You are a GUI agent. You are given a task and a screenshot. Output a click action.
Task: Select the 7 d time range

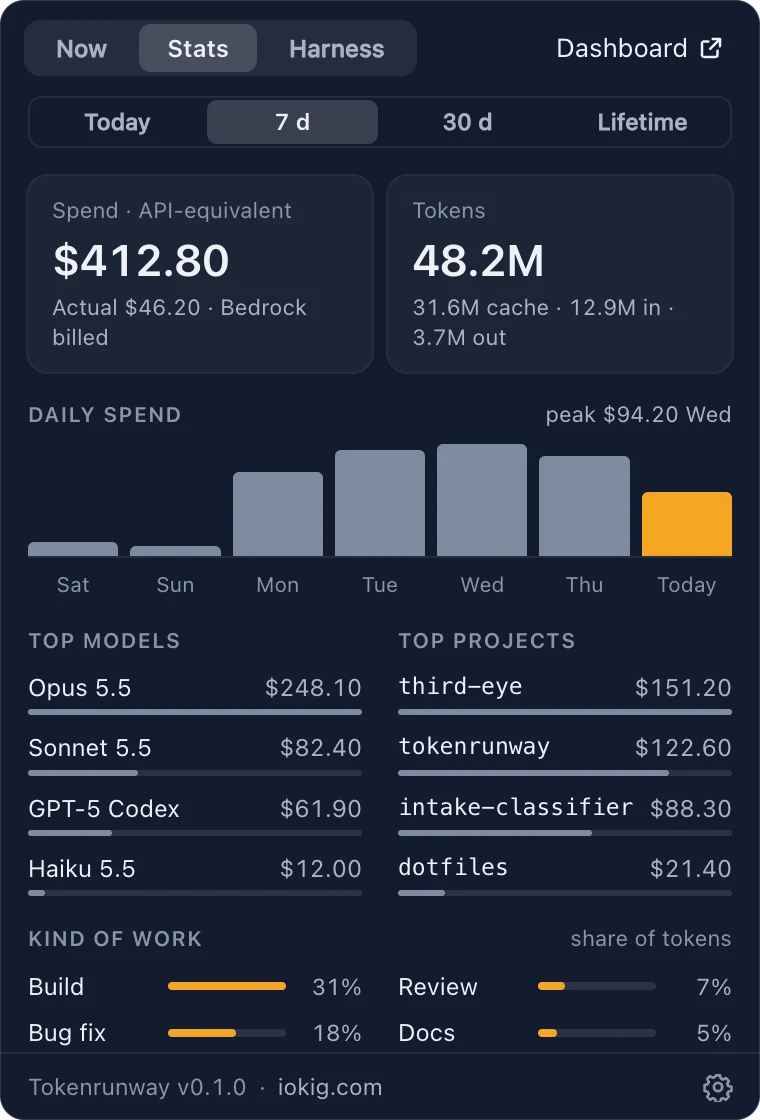pos(292,122)
